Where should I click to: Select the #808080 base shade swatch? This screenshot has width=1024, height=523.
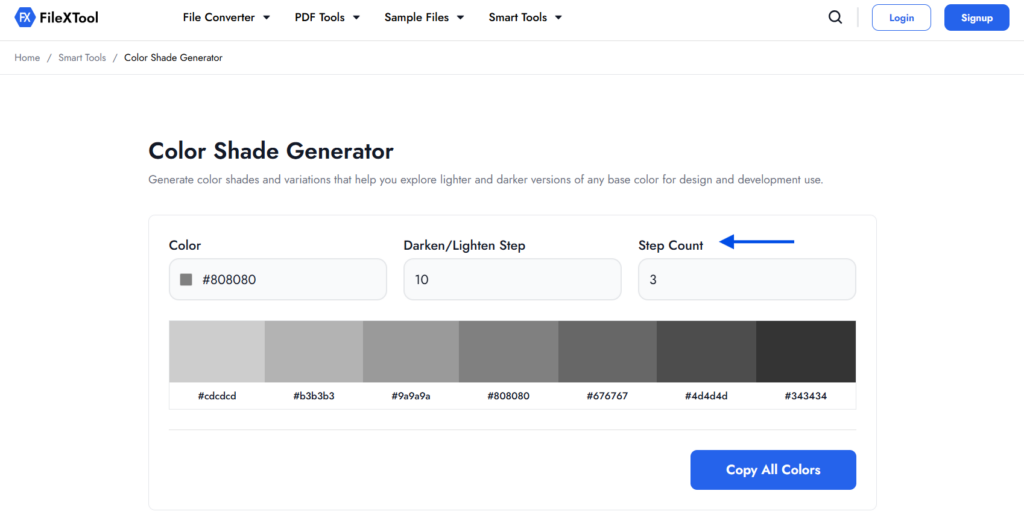(x=509, y=351)
